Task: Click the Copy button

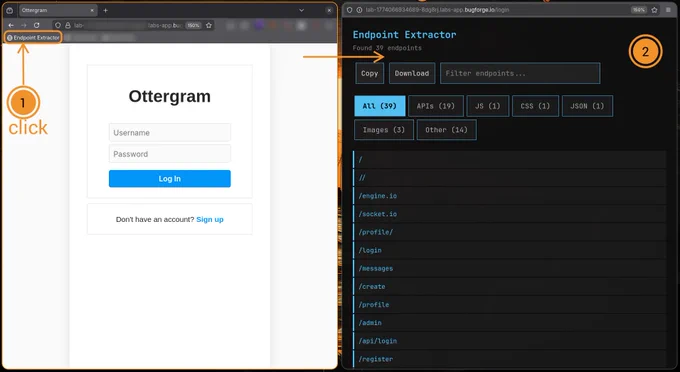Action: click(369, 73)
